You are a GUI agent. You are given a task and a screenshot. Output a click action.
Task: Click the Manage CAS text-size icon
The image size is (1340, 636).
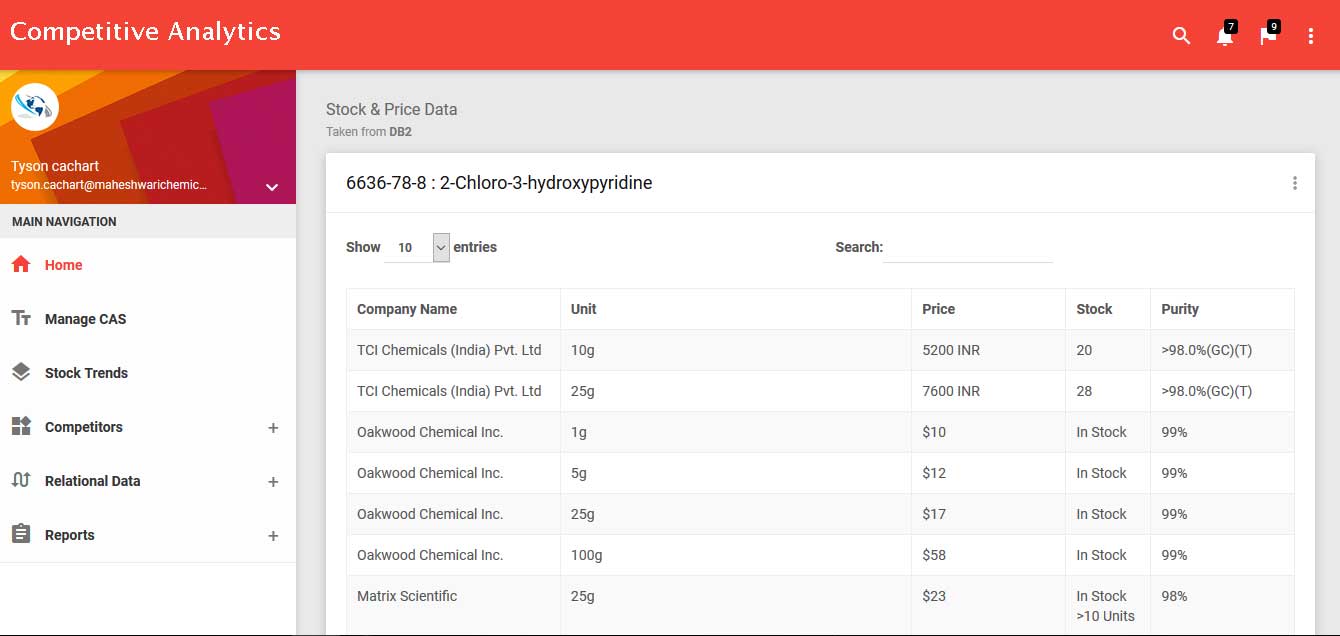(21, 319)
